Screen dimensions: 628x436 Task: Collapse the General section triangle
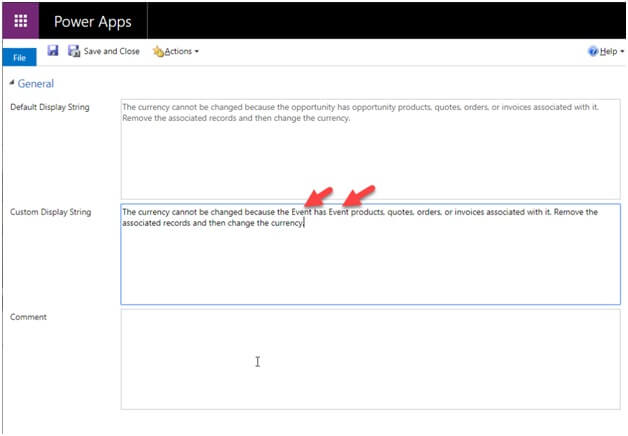(x=12, y=84)
